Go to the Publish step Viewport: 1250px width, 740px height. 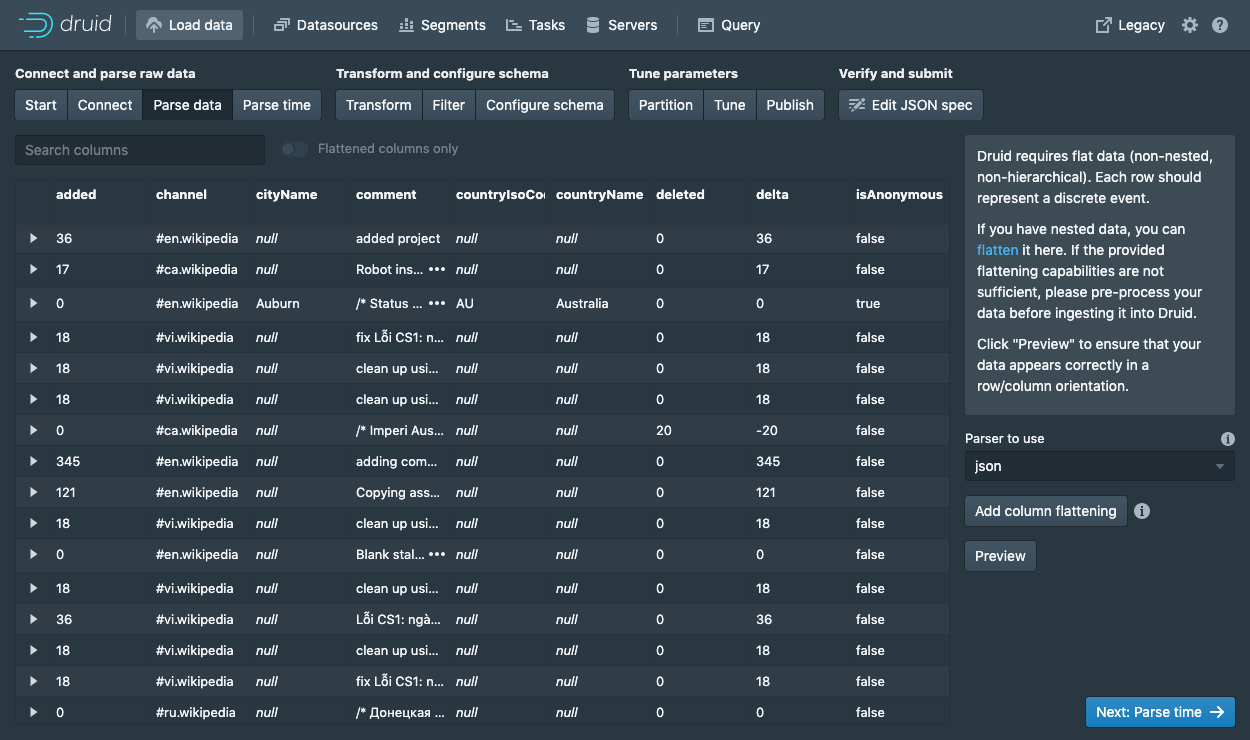[790, 105]
